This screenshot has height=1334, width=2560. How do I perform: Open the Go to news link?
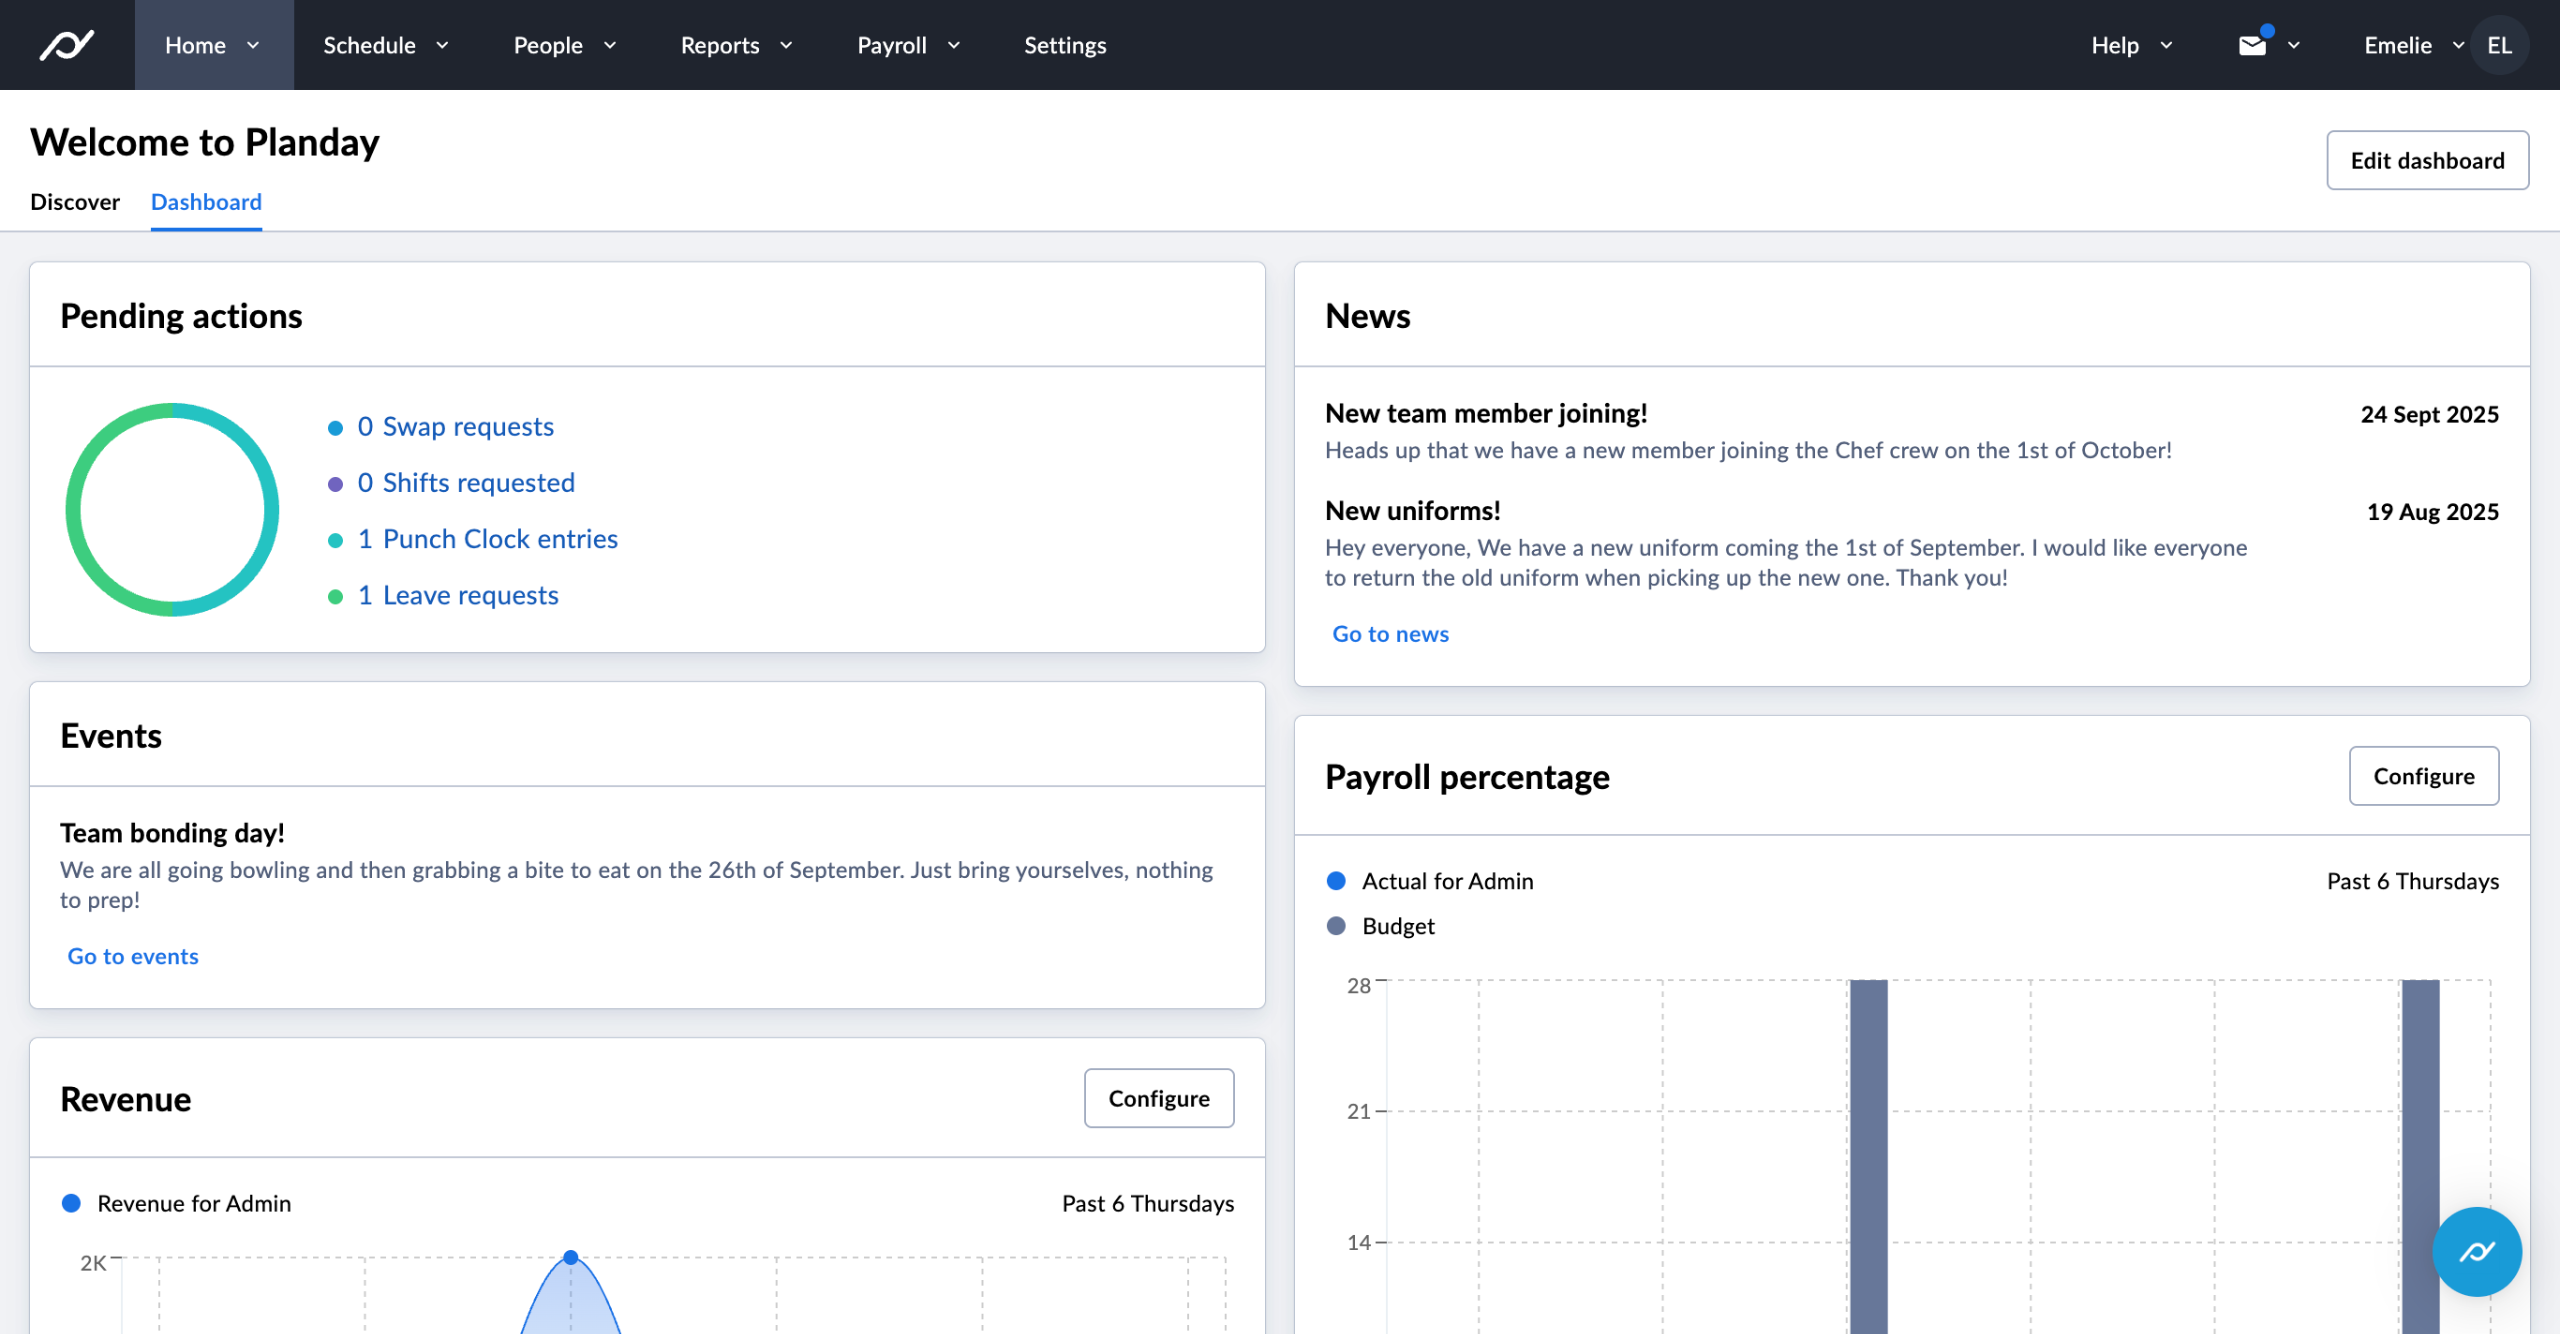tap(1390, 634)
